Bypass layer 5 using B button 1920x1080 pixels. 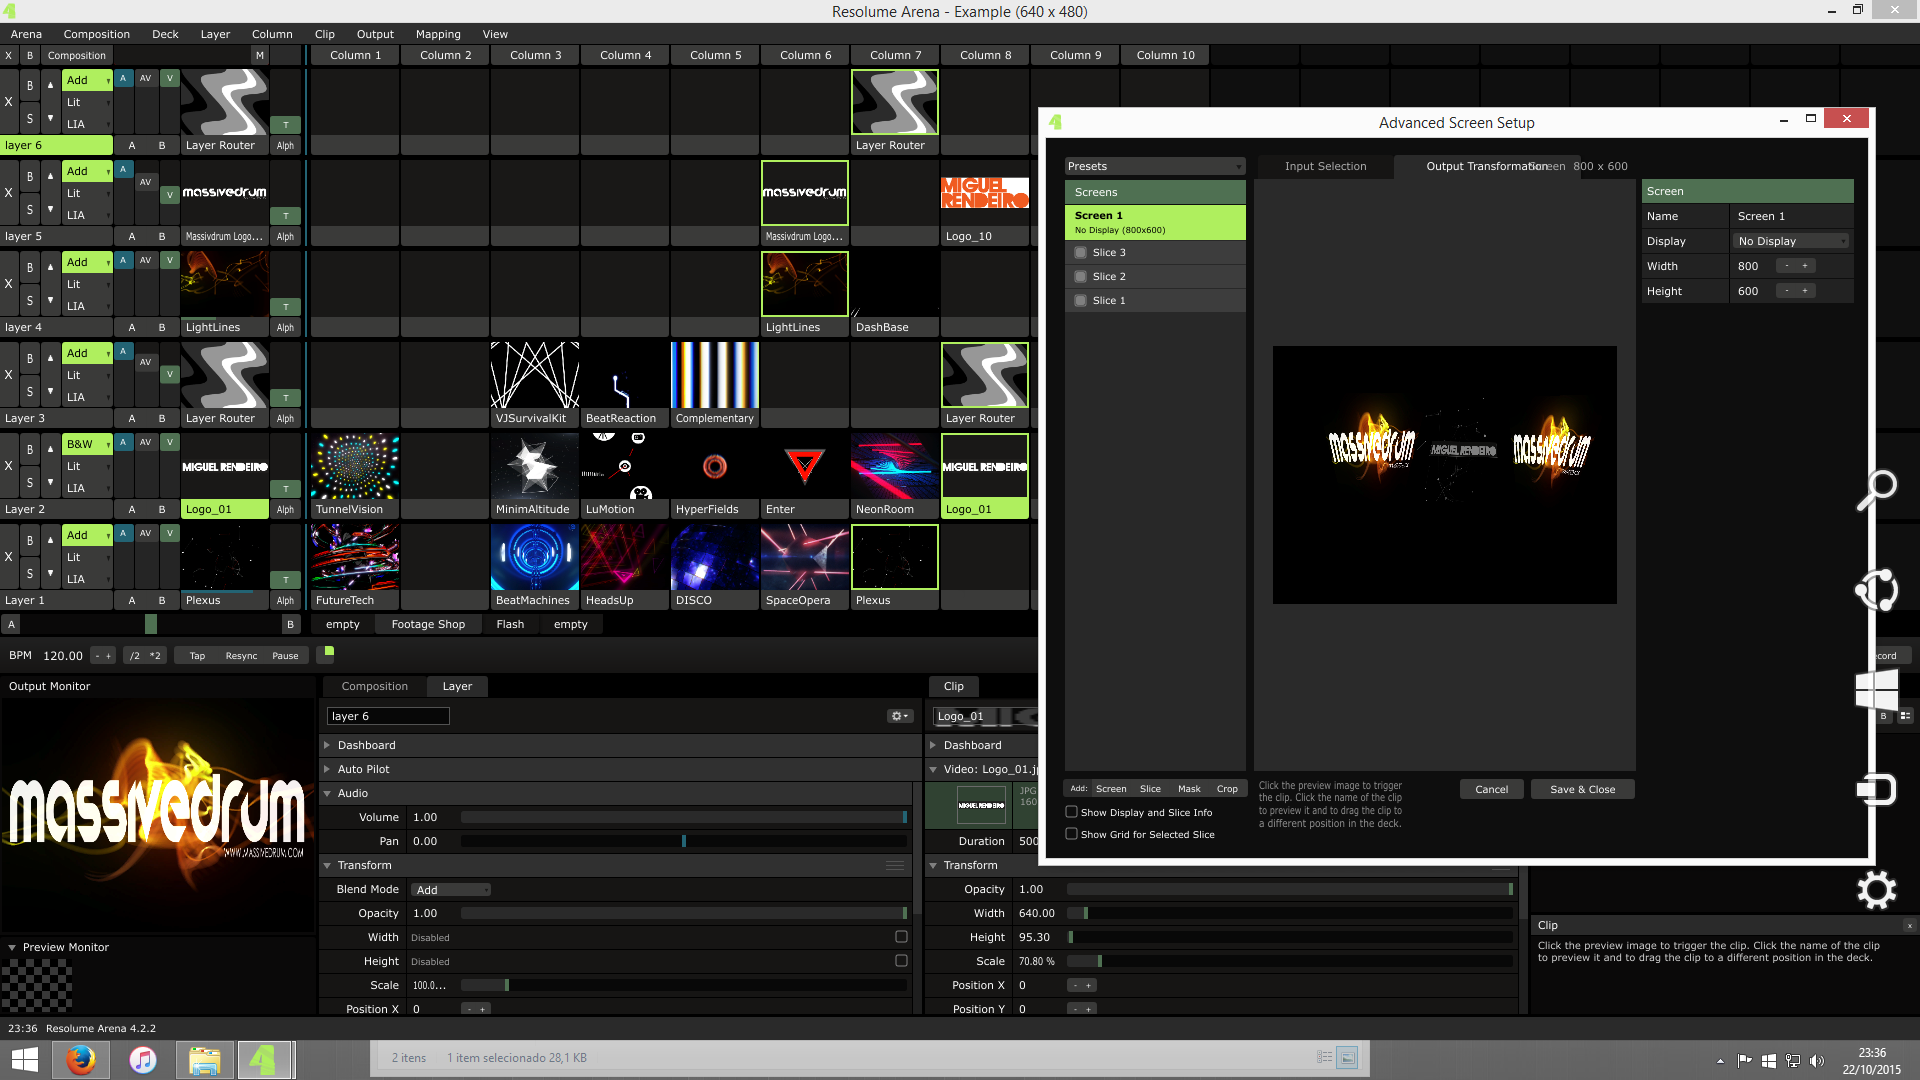tap(30, 176)
